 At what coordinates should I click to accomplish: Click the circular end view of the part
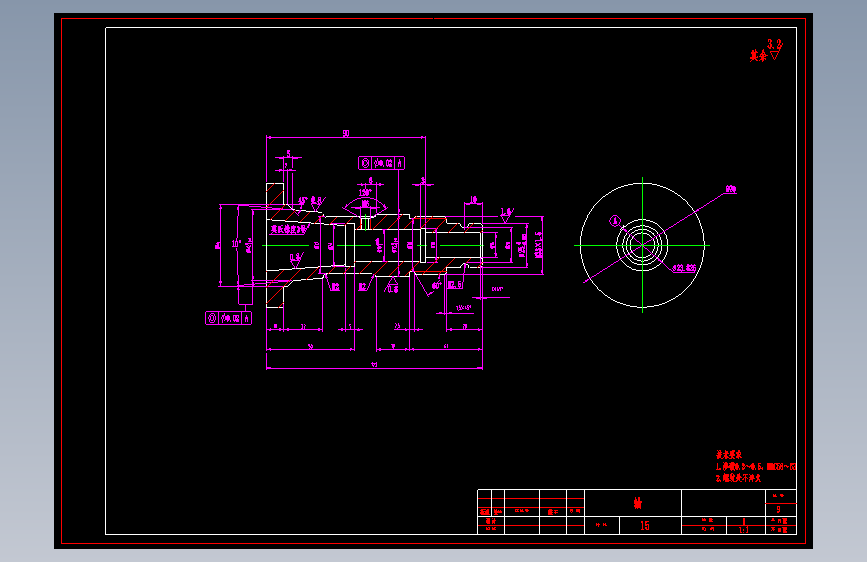642,245
